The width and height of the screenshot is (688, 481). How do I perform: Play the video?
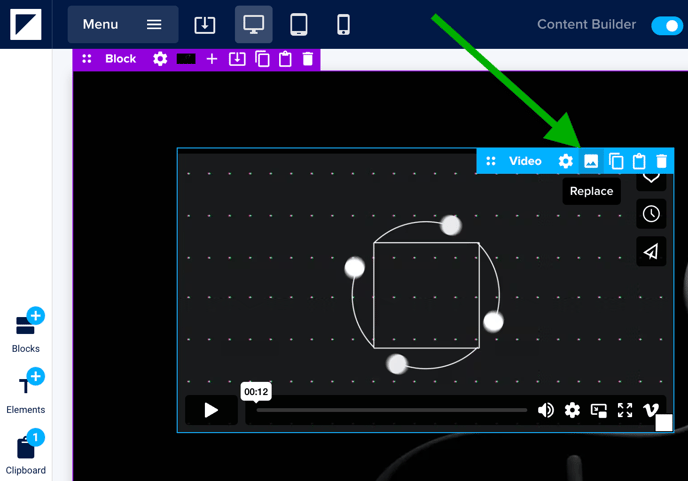(x=211, y=410)
